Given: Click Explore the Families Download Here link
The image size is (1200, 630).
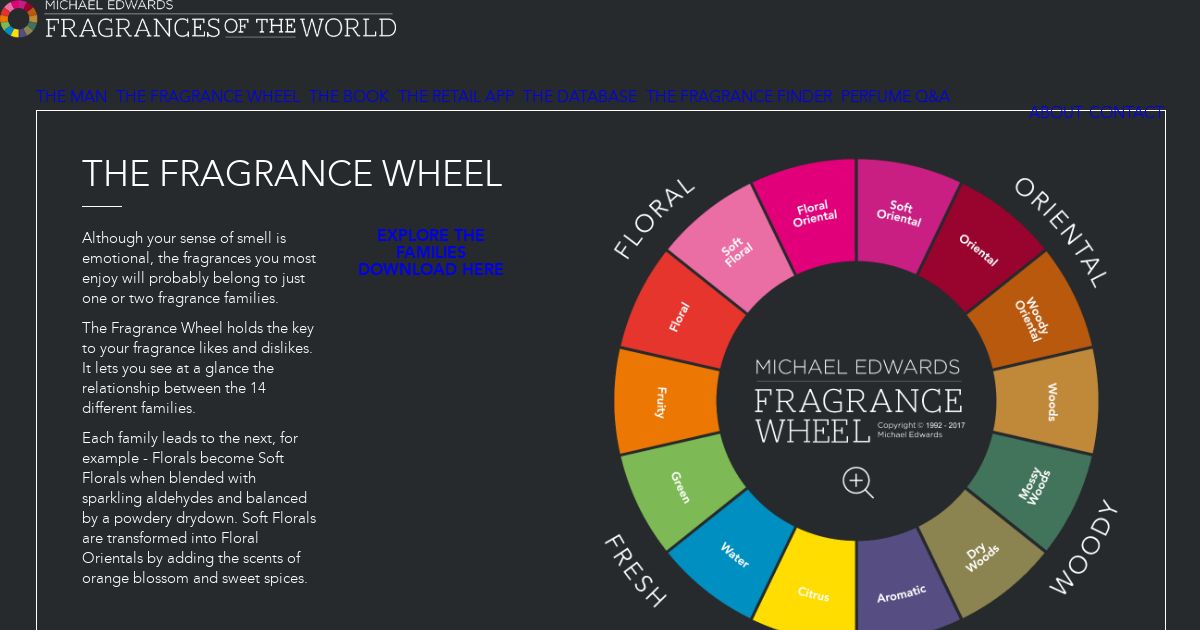Looking at the screenshot, I should click(x=431, y=252).
